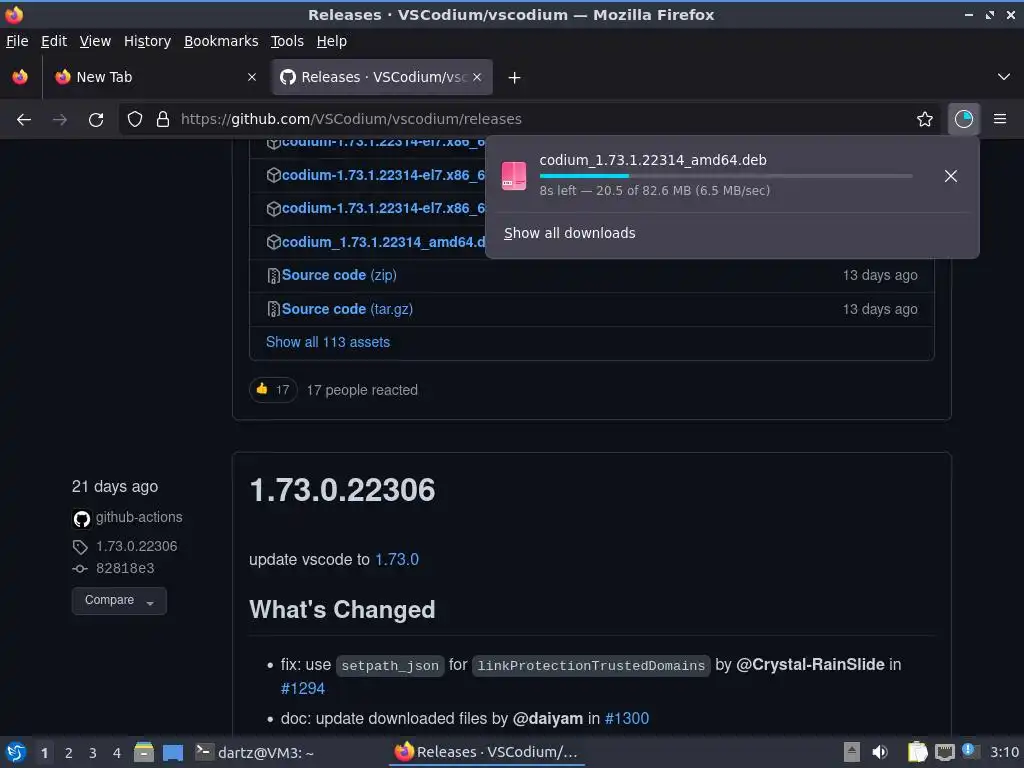Open the codium_1.73.1.22314_amd64 asset link
Screen dimensions: 1024x768
(383, 242)
